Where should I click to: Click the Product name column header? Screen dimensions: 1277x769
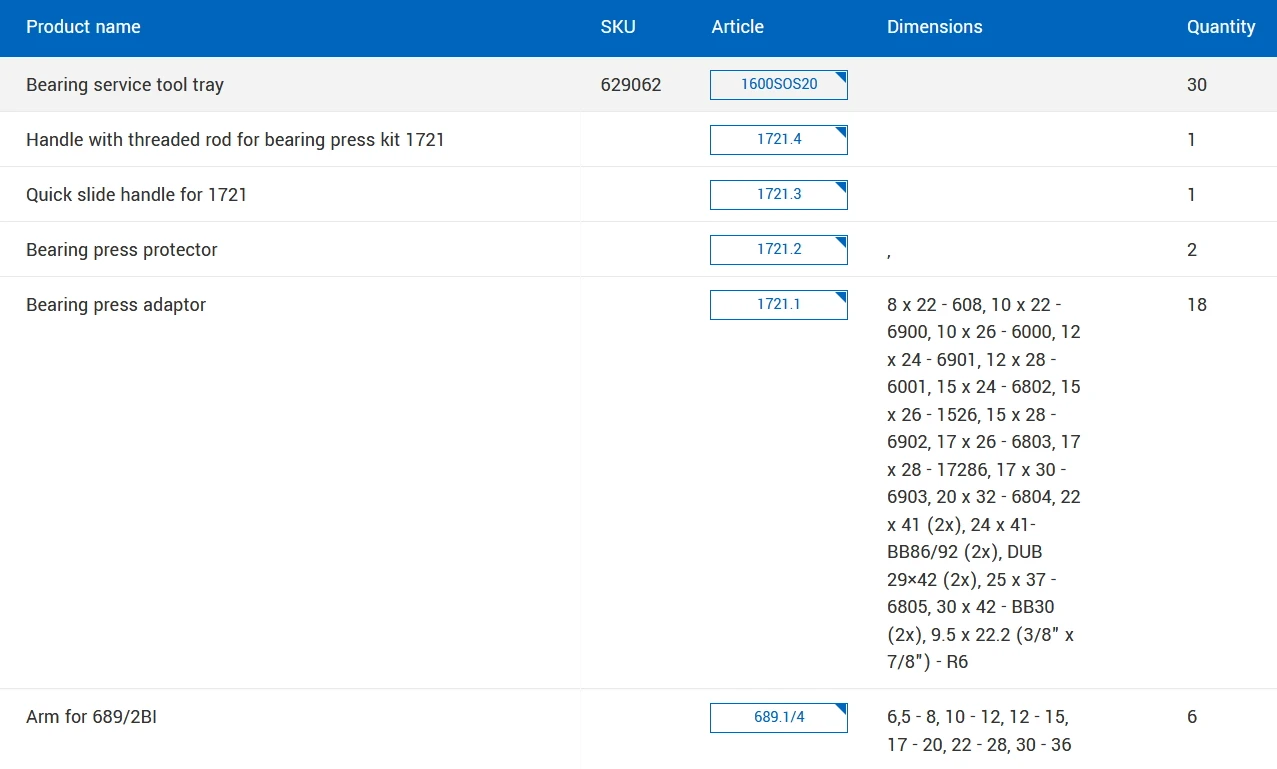coord(83,27)
